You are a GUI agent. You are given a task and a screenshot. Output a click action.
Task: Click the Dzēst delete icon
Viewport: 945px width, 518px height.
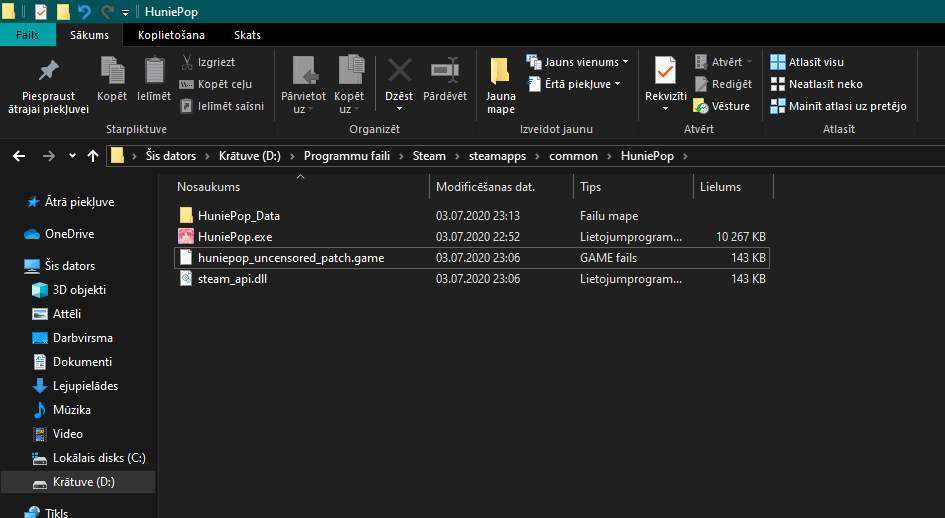click(399, 85)
